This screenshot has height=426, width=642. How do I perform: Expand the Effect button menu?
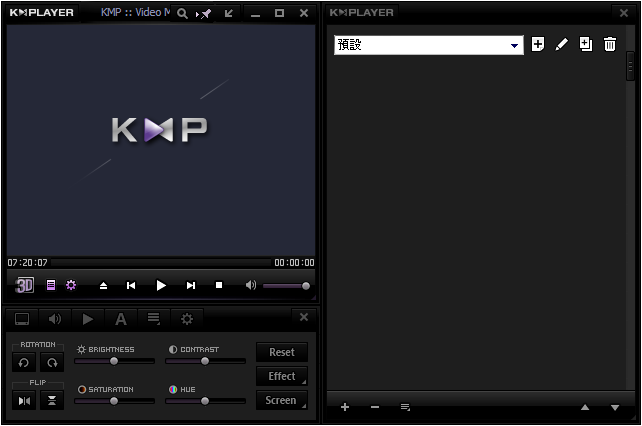[x=282, y=376]
